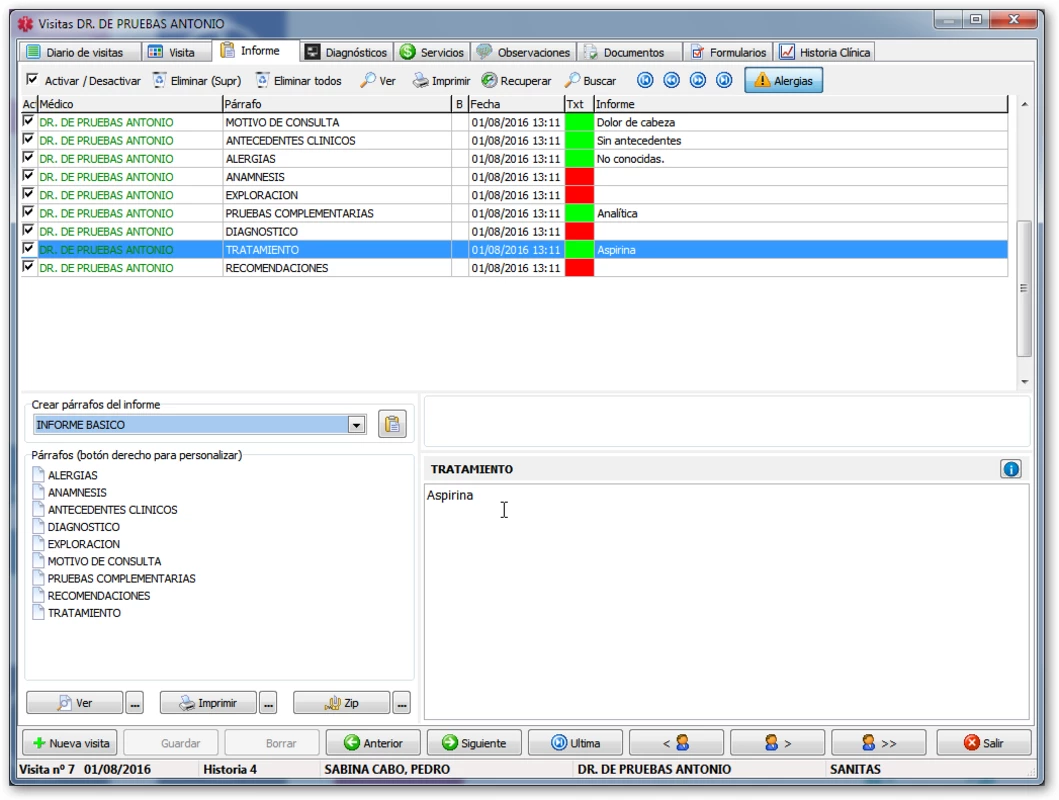Click the previous patient button
This screenshot has width=1059, height=800.
676,743
